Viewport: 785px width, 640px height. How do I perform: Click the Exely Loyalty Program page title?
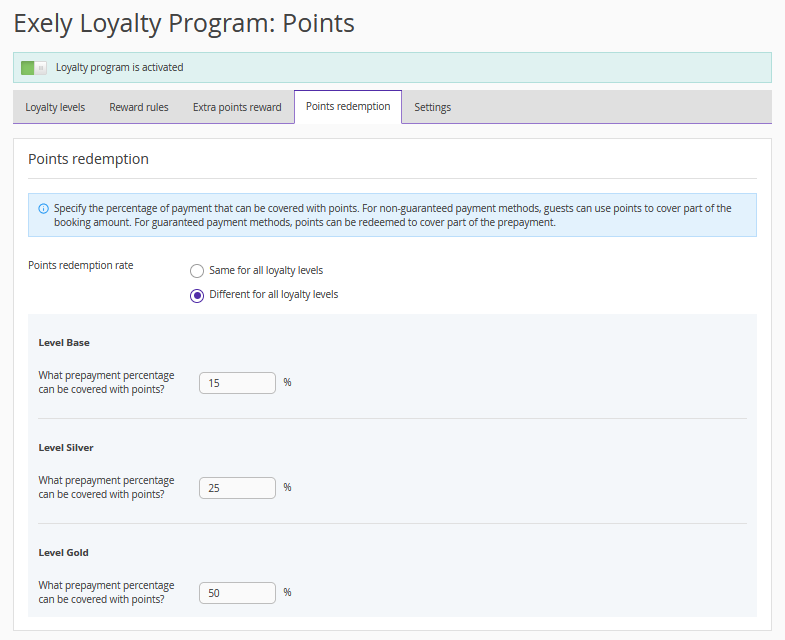tap(184, 22)
